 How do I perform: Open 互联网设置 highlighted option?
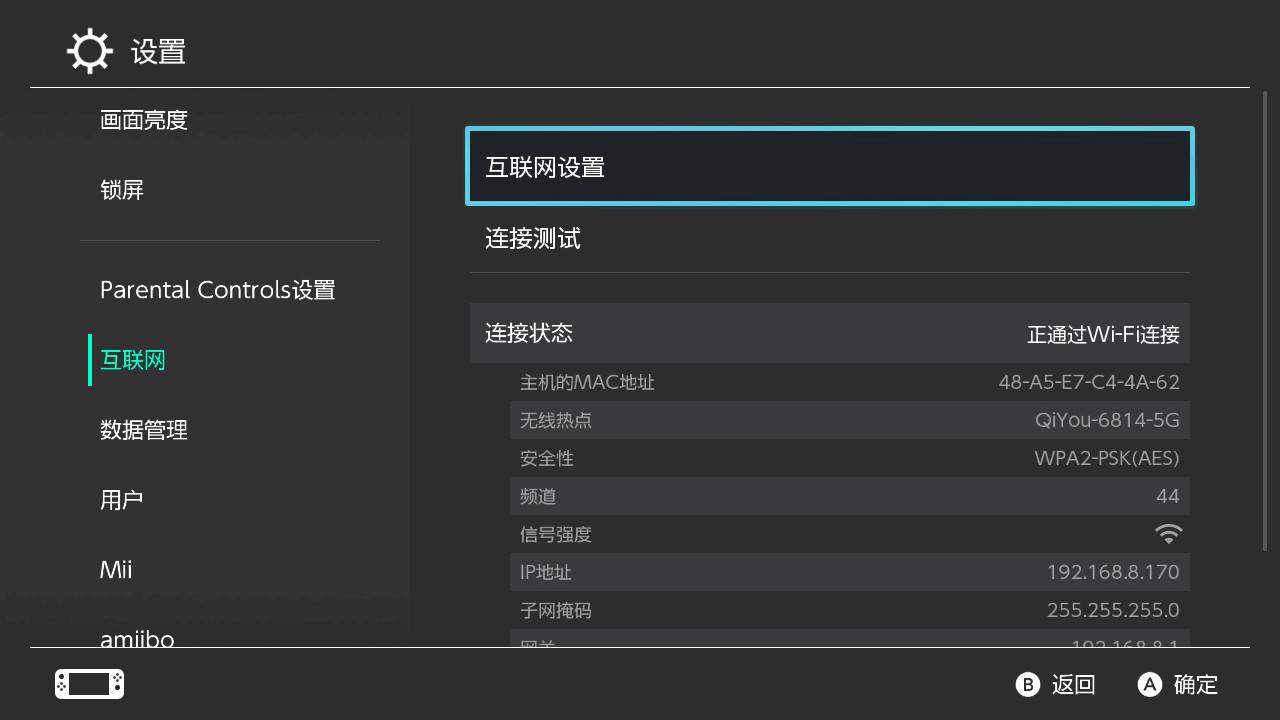coord(828,166)
